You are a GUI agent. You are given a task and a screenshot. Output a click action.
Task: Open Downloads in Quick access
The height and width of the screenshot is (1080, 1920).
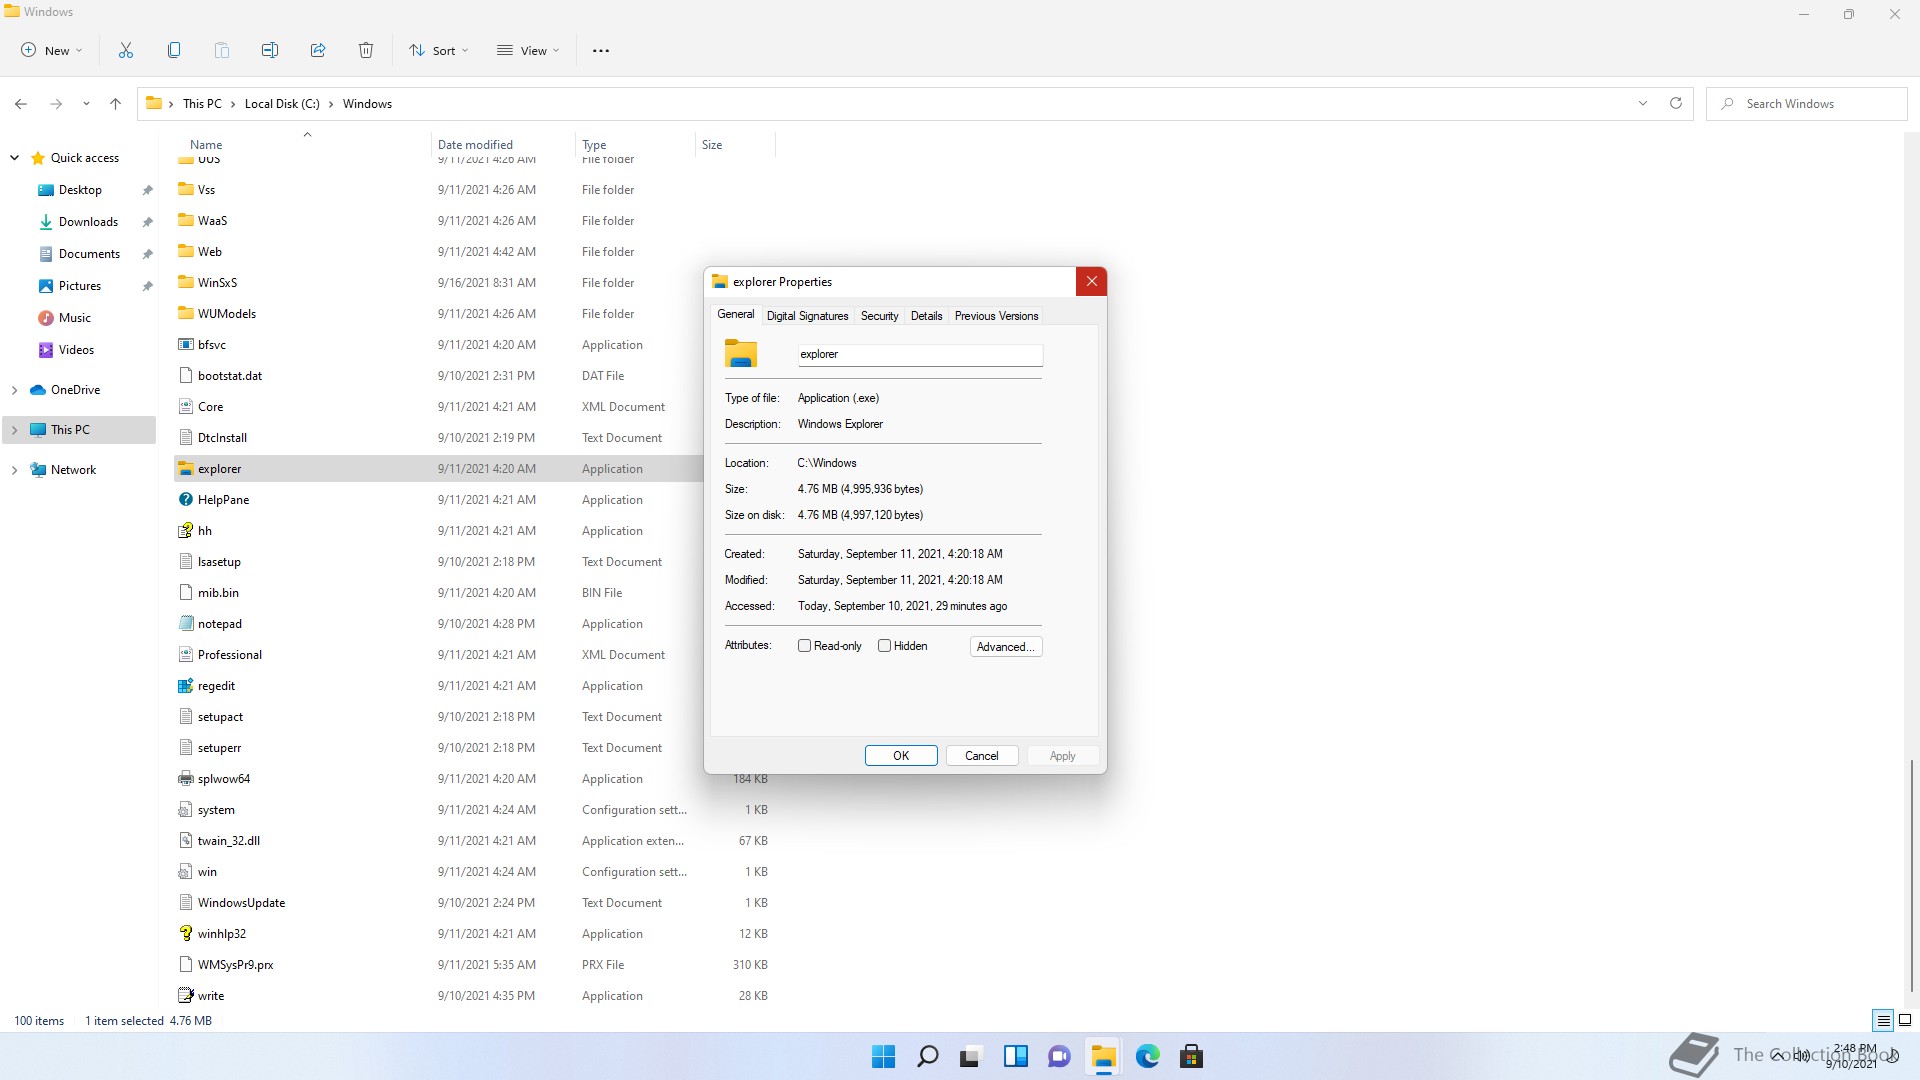[x=88, y=221]
